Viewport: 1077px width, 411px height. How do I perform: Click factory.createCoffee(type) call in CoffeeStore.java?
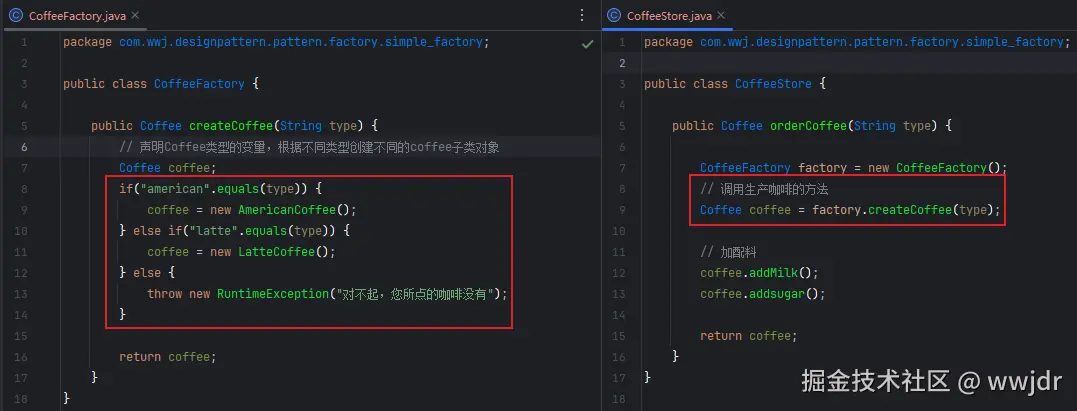tap(903, 210)
